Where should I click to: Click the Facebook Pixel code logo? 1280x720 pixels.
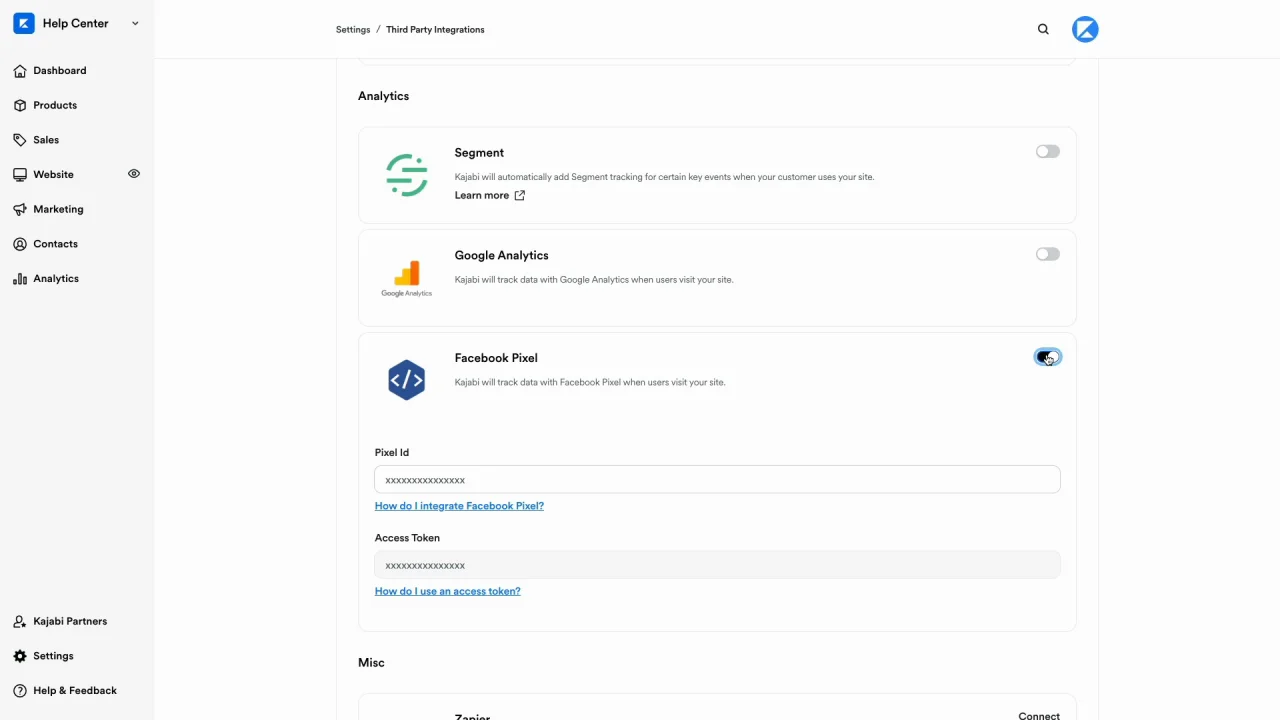[407, 380]
